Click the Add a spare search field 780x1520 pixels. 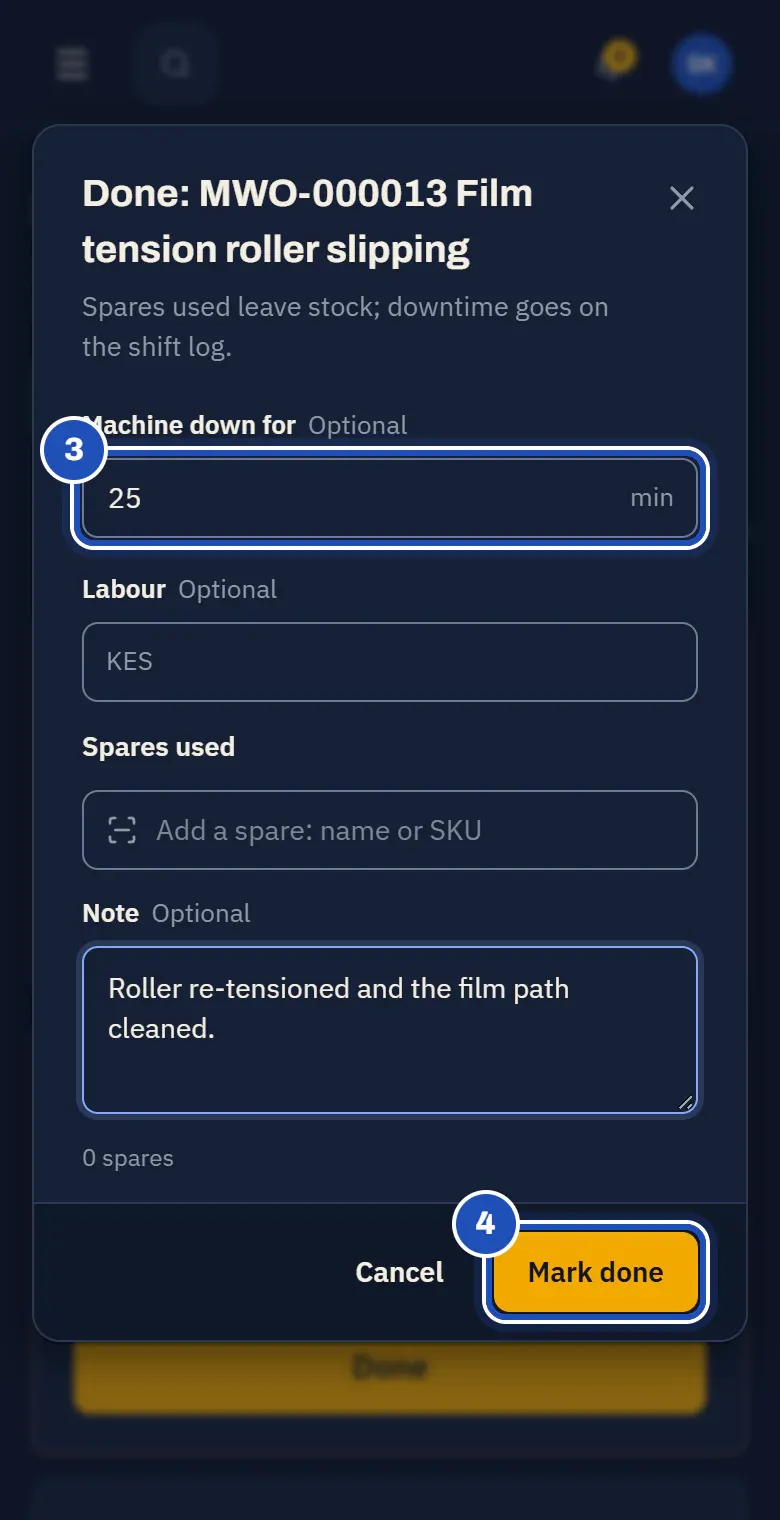(x=390, y=830)
